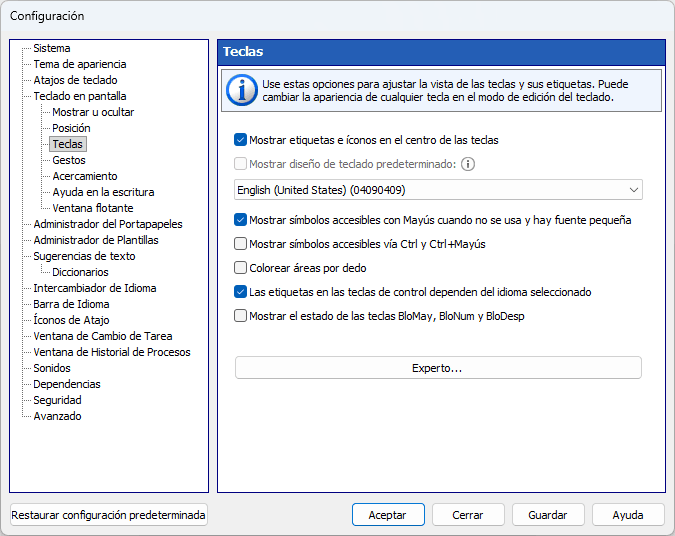Viewport: 675px width, 536px height.
Task: Select Acercamiento in the tree
Action: [85, 176]
